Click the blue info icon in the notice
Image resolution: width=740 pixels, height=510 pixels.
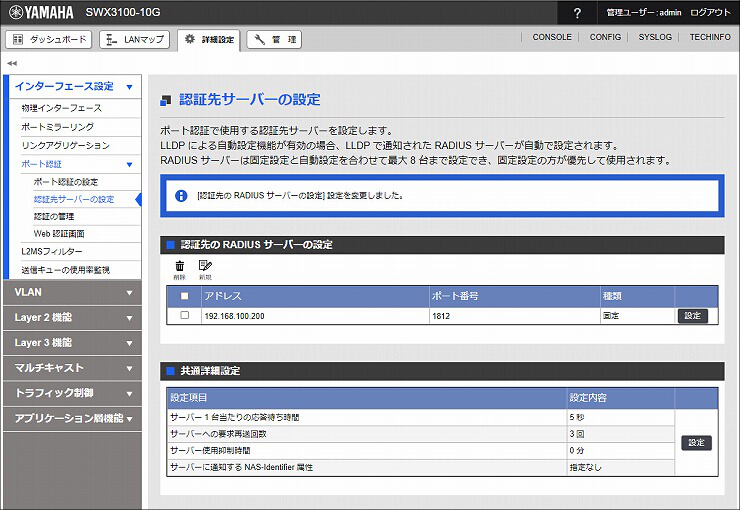point(181,195)
